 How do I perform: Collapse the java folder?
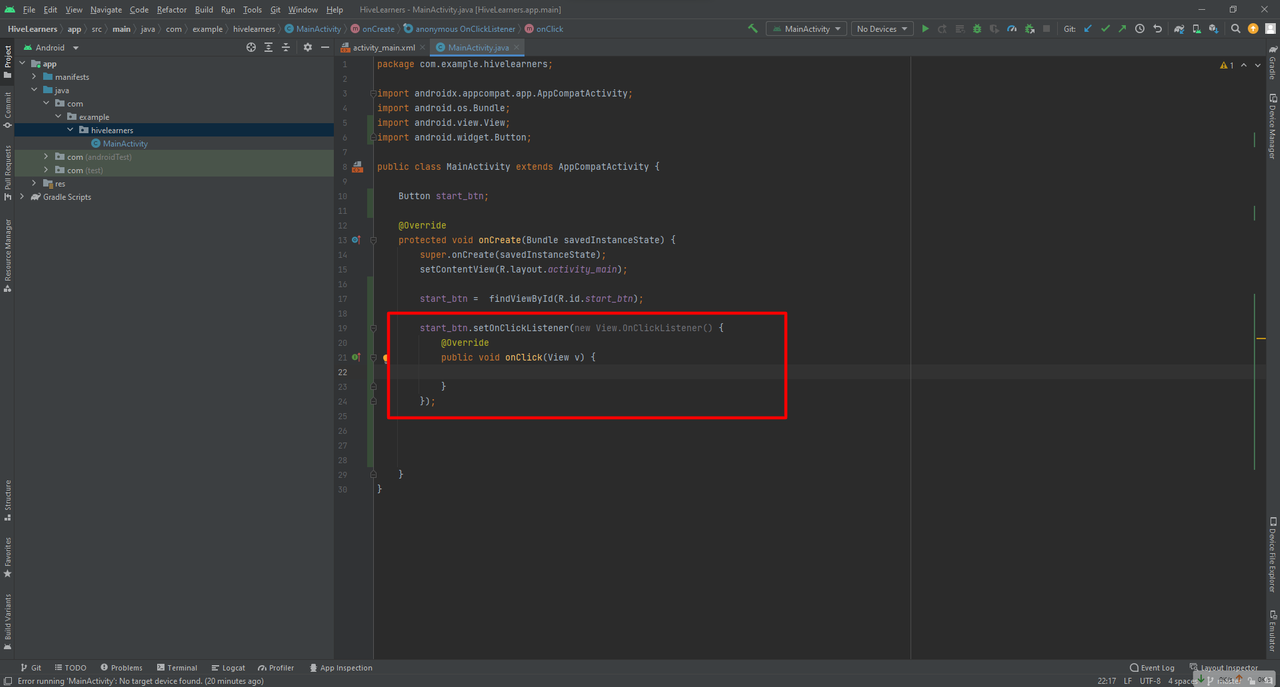34,90
